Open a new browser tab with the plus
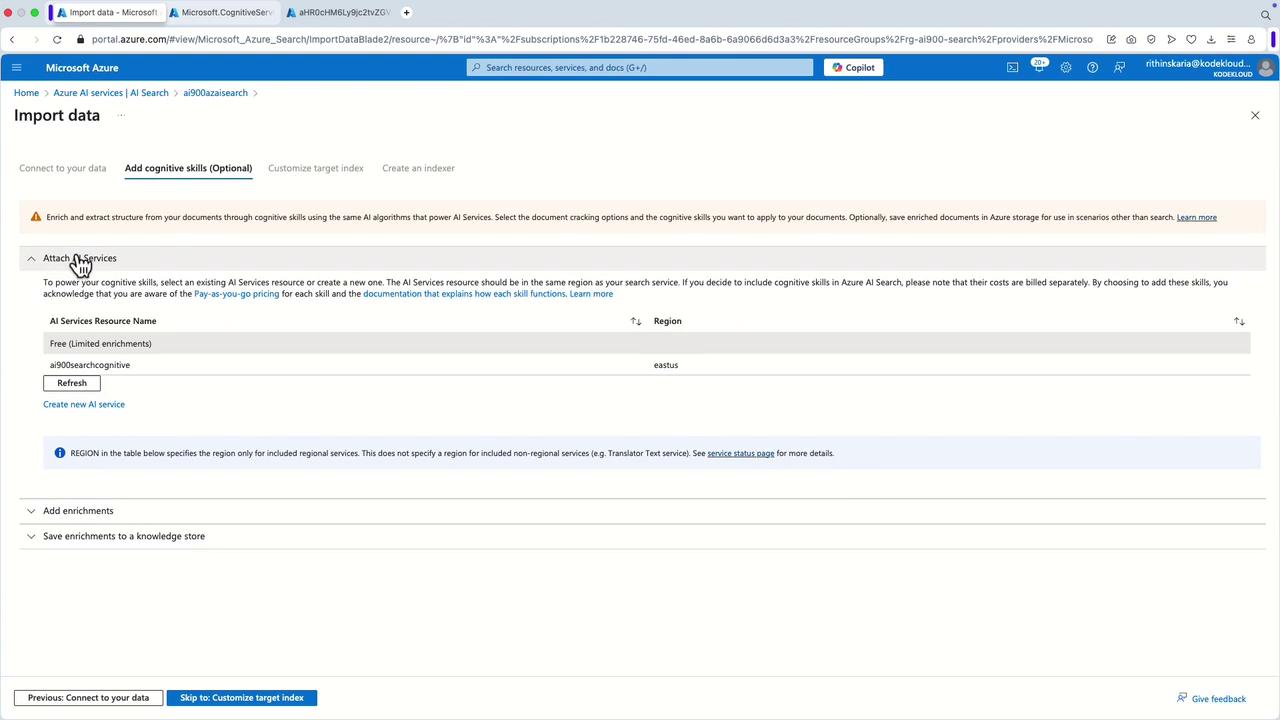 point(406,12)
